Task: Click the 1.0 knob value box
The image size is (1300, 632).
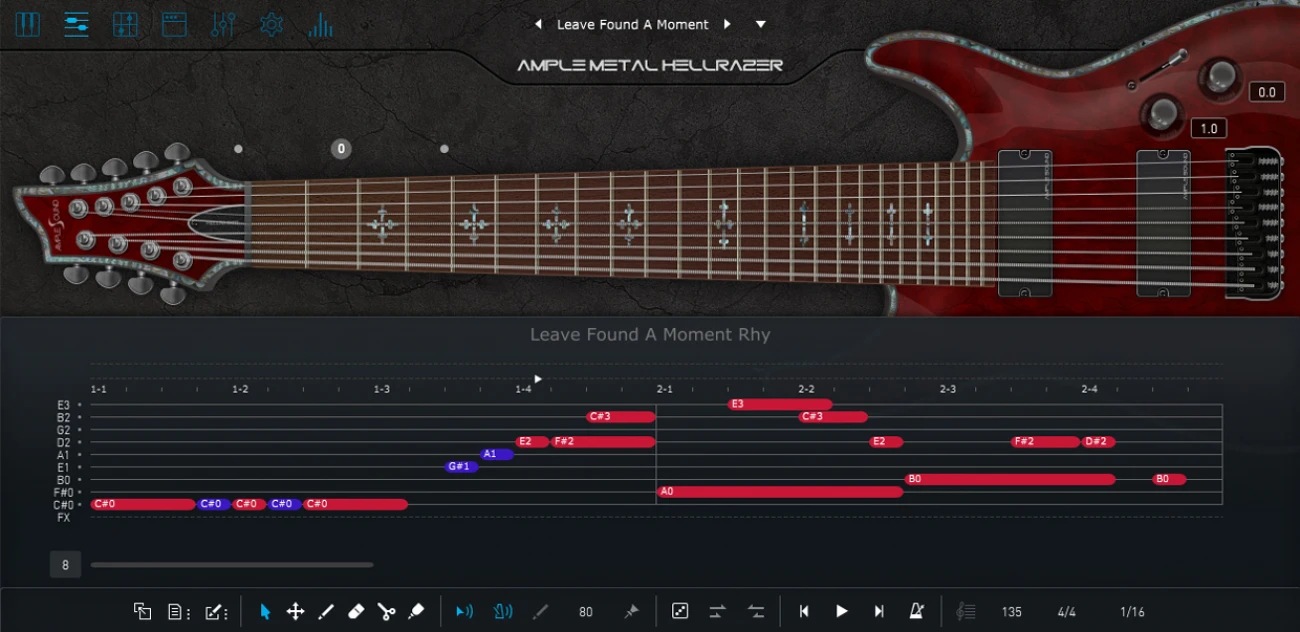Action: click(1209, 129)
